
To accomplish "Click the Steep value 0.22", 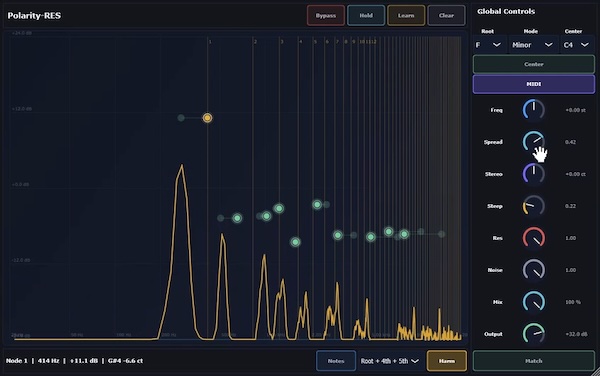I will click(570, 206).
